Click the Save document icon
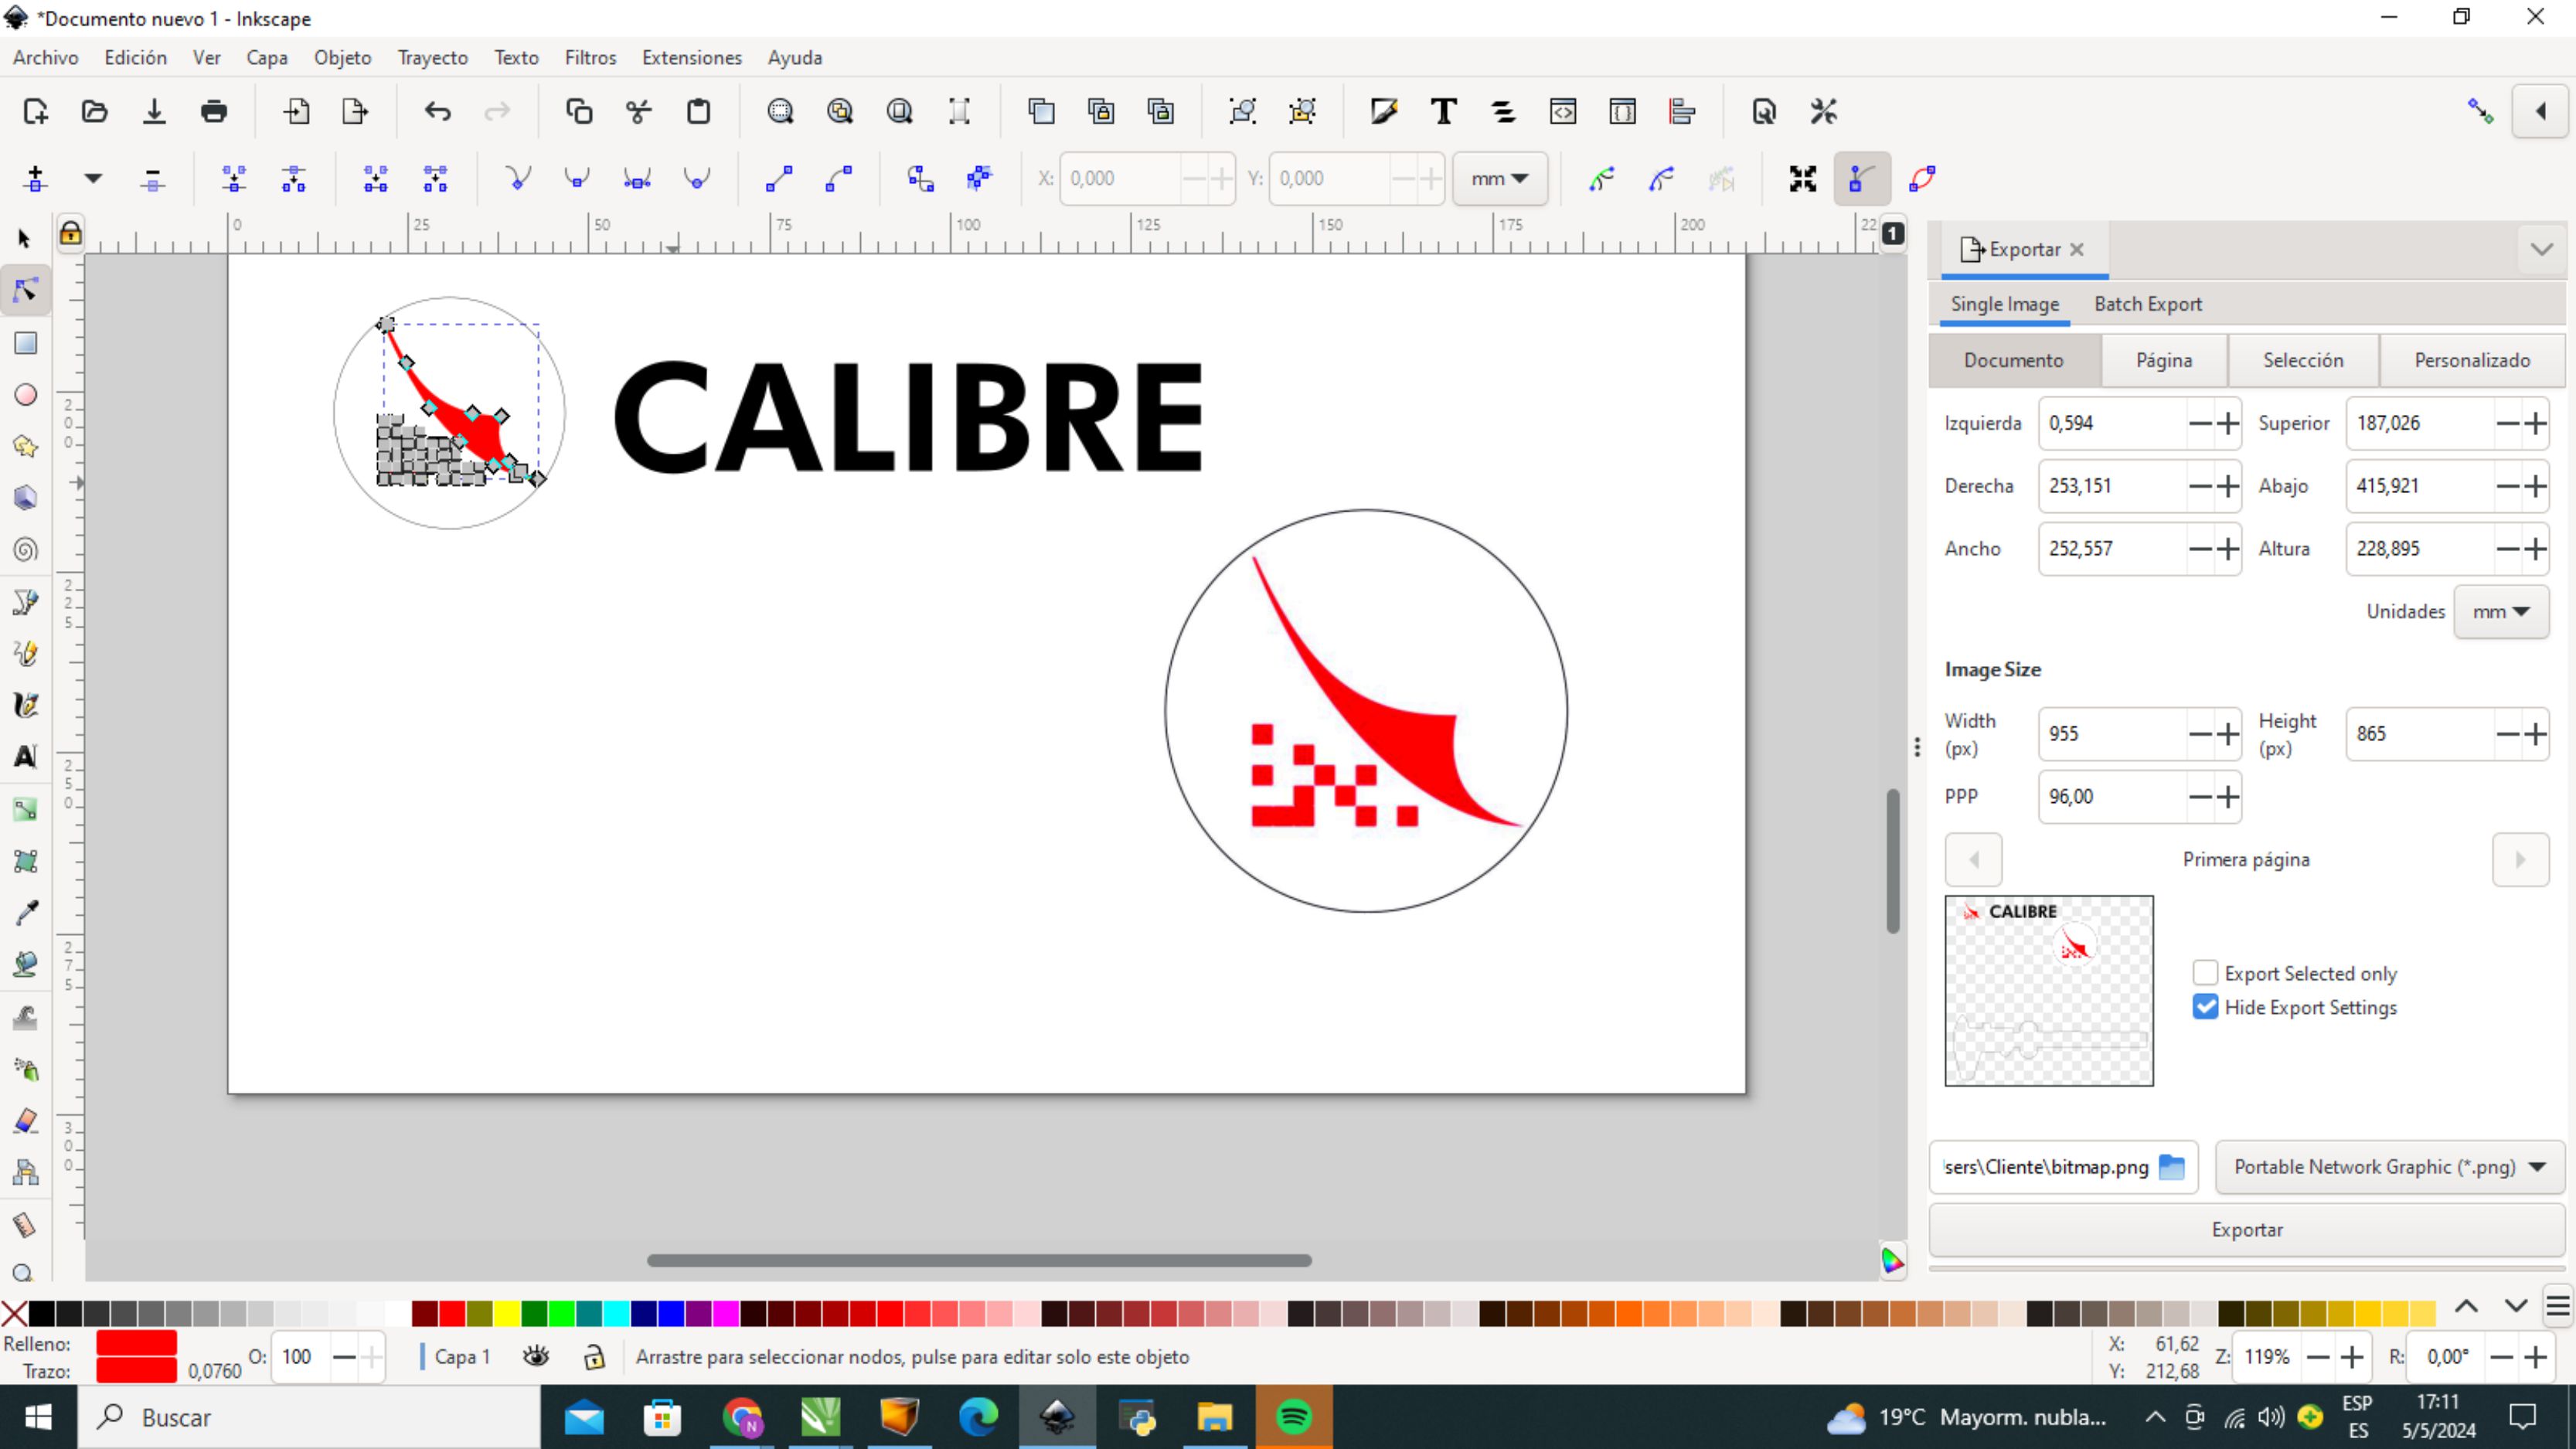 tap(154, 111)
